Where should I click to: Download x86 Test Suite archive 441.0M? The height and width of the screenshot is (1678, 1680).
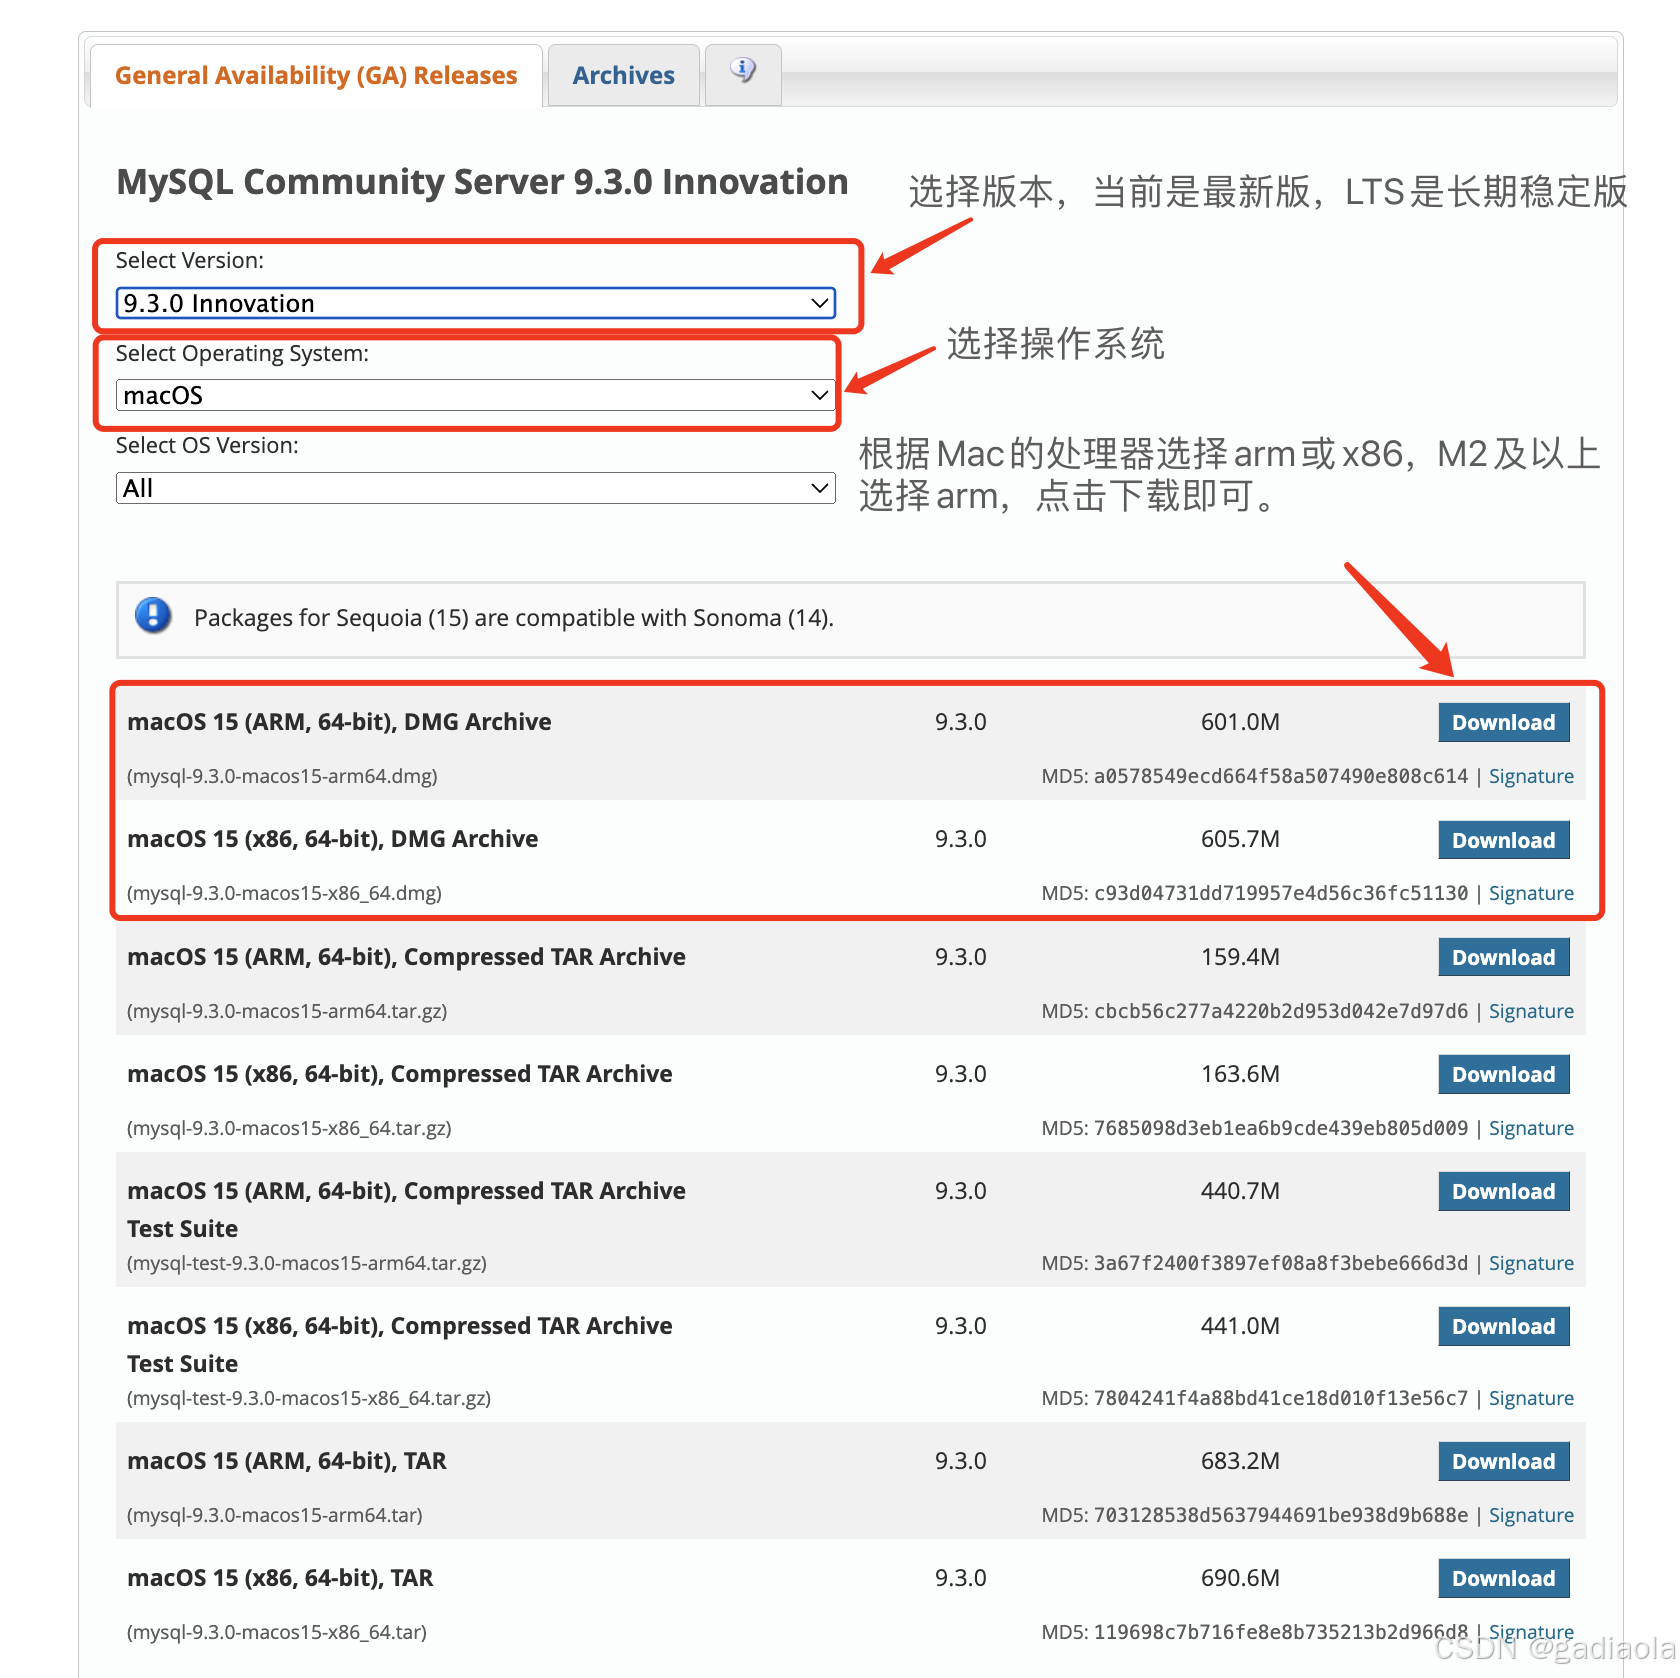coord(1503,1326)
